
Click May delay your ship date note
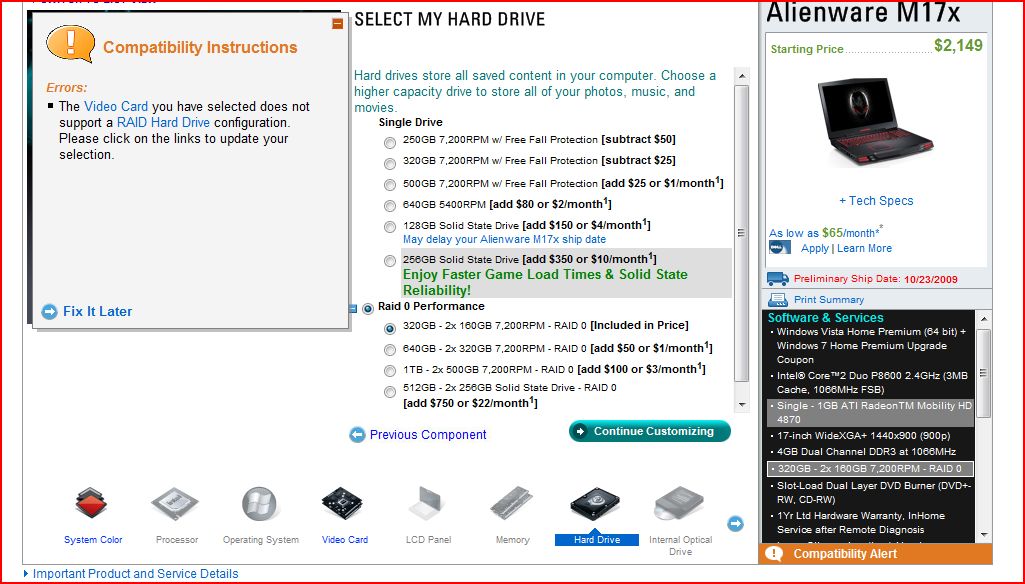(x=504, y=239)
